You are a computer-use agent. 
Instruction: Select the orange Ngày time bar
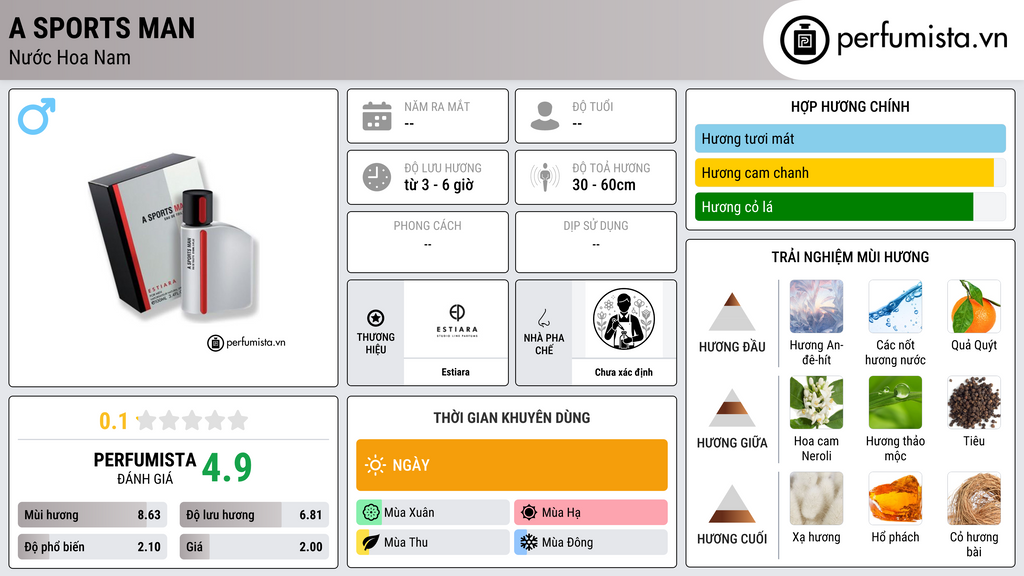512,465
